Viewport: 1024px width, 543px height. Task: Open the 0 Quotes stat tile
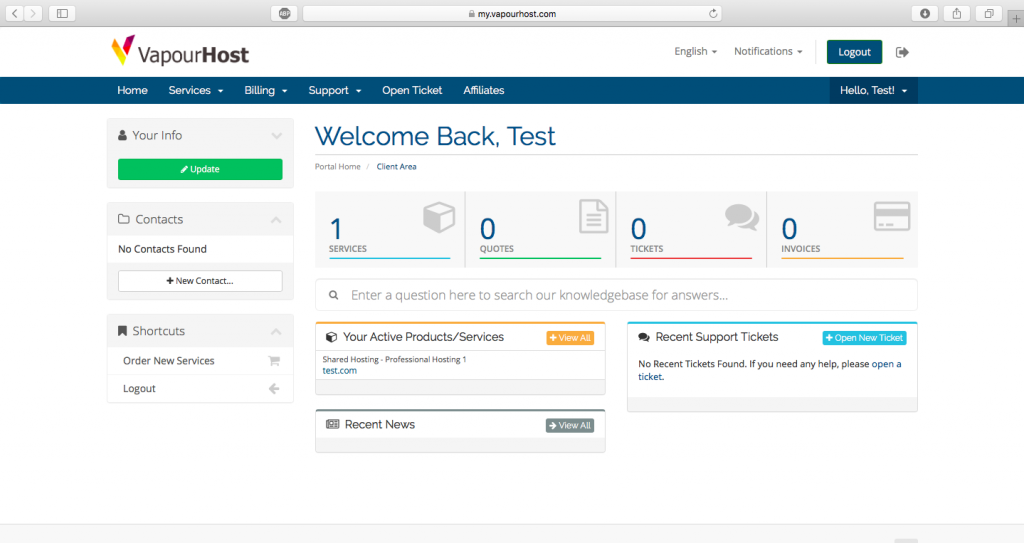point(541,229)
